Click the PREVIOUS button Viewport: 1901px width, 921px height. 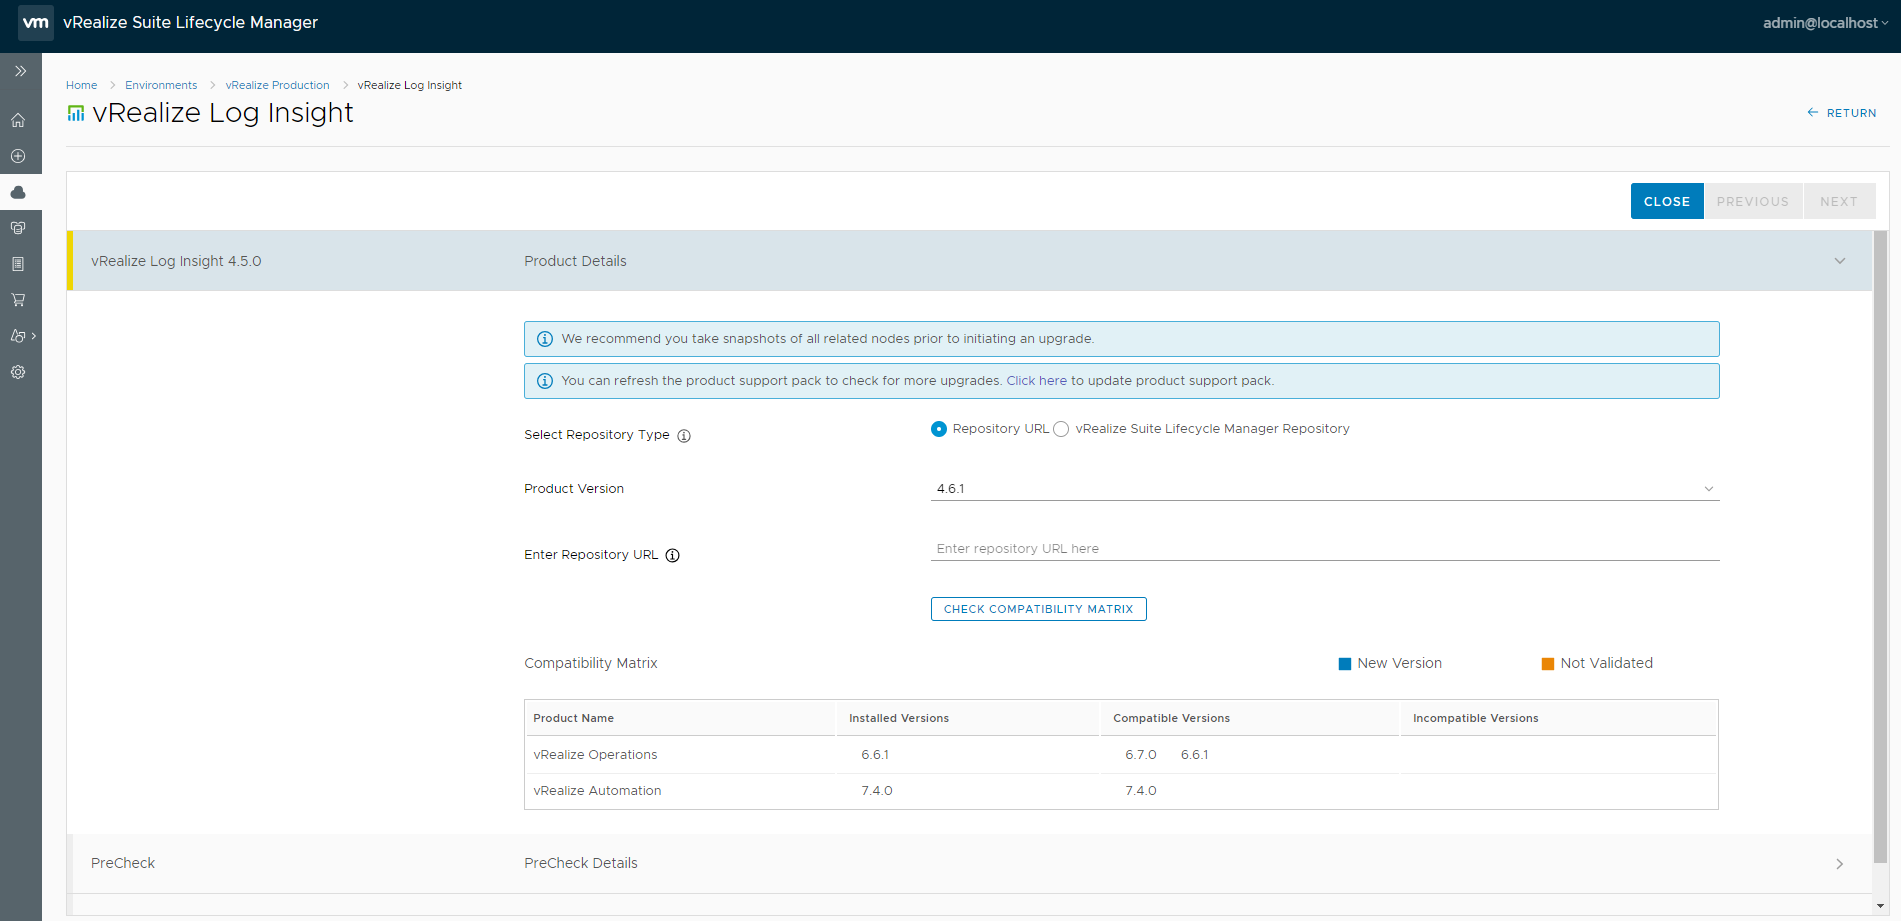(x=1753, y=201)
